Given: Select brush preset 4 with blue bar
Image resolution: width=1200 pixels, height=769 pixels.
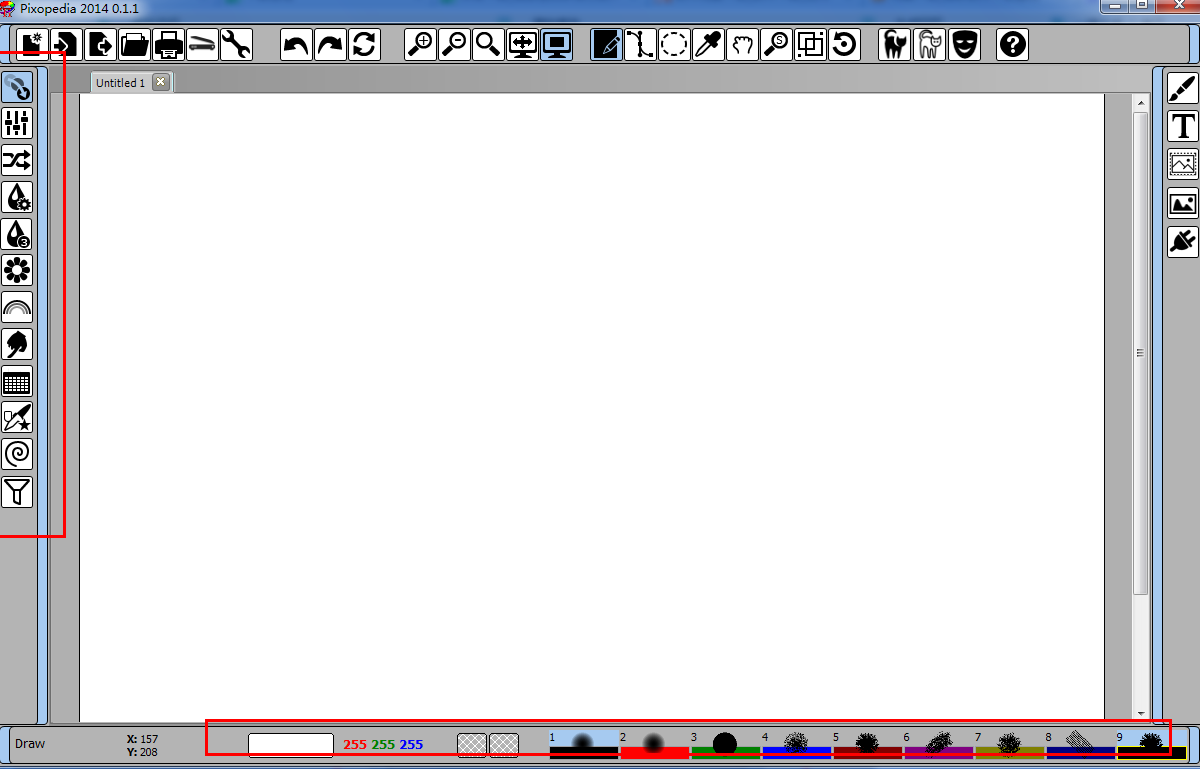Looking at the screenshot, I should (x=797, y=744).
